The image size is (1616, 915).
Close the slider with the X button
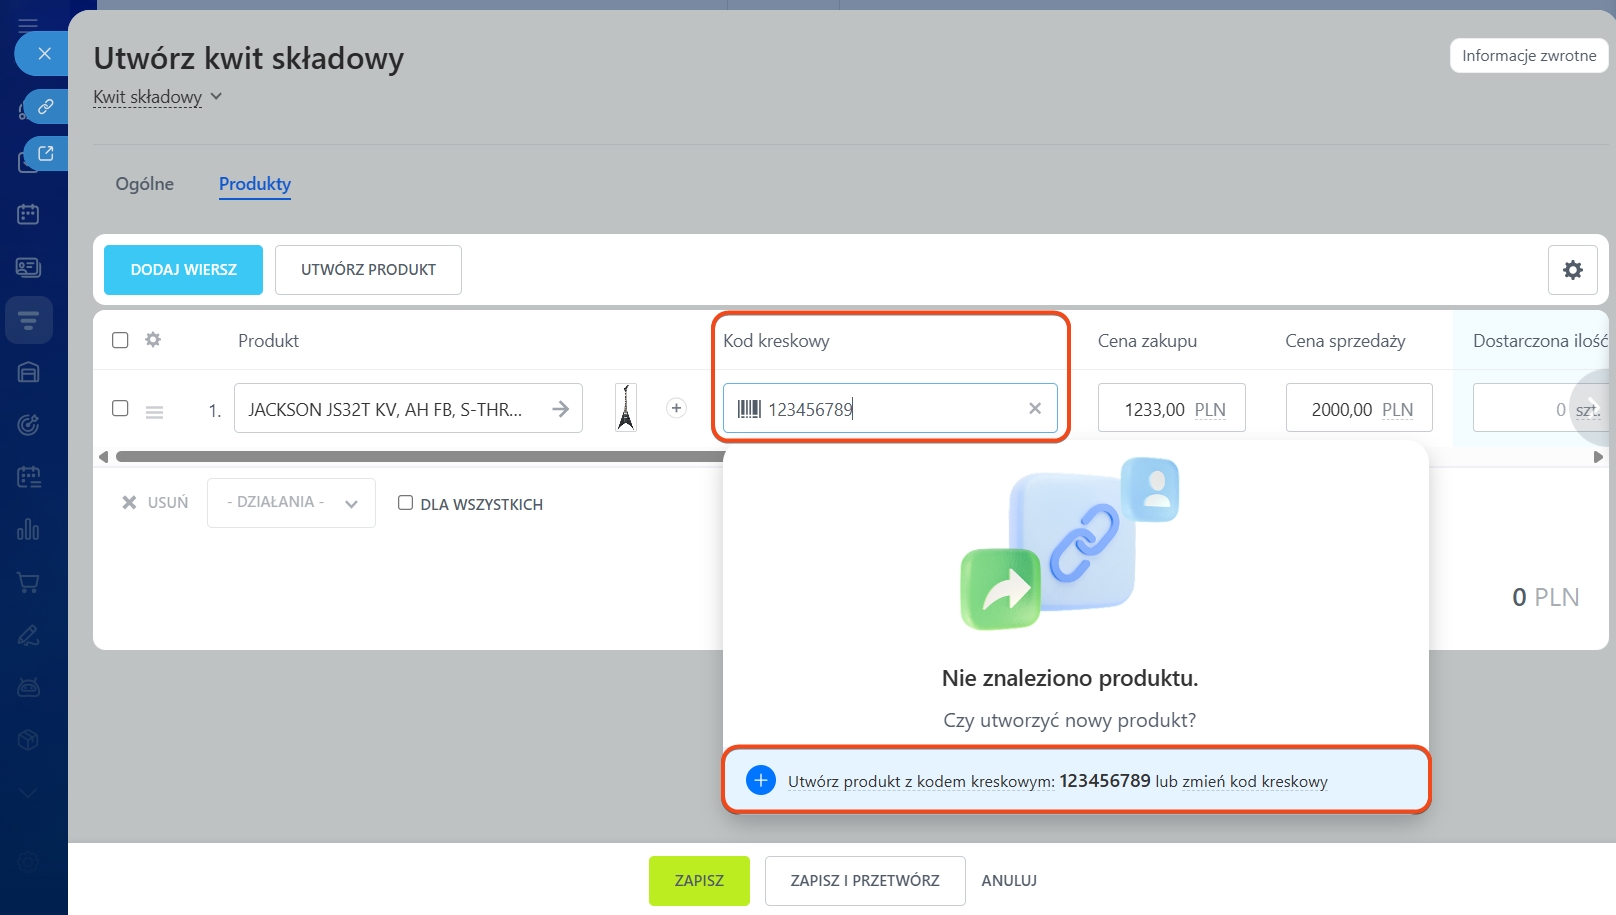tap(44, 53)
